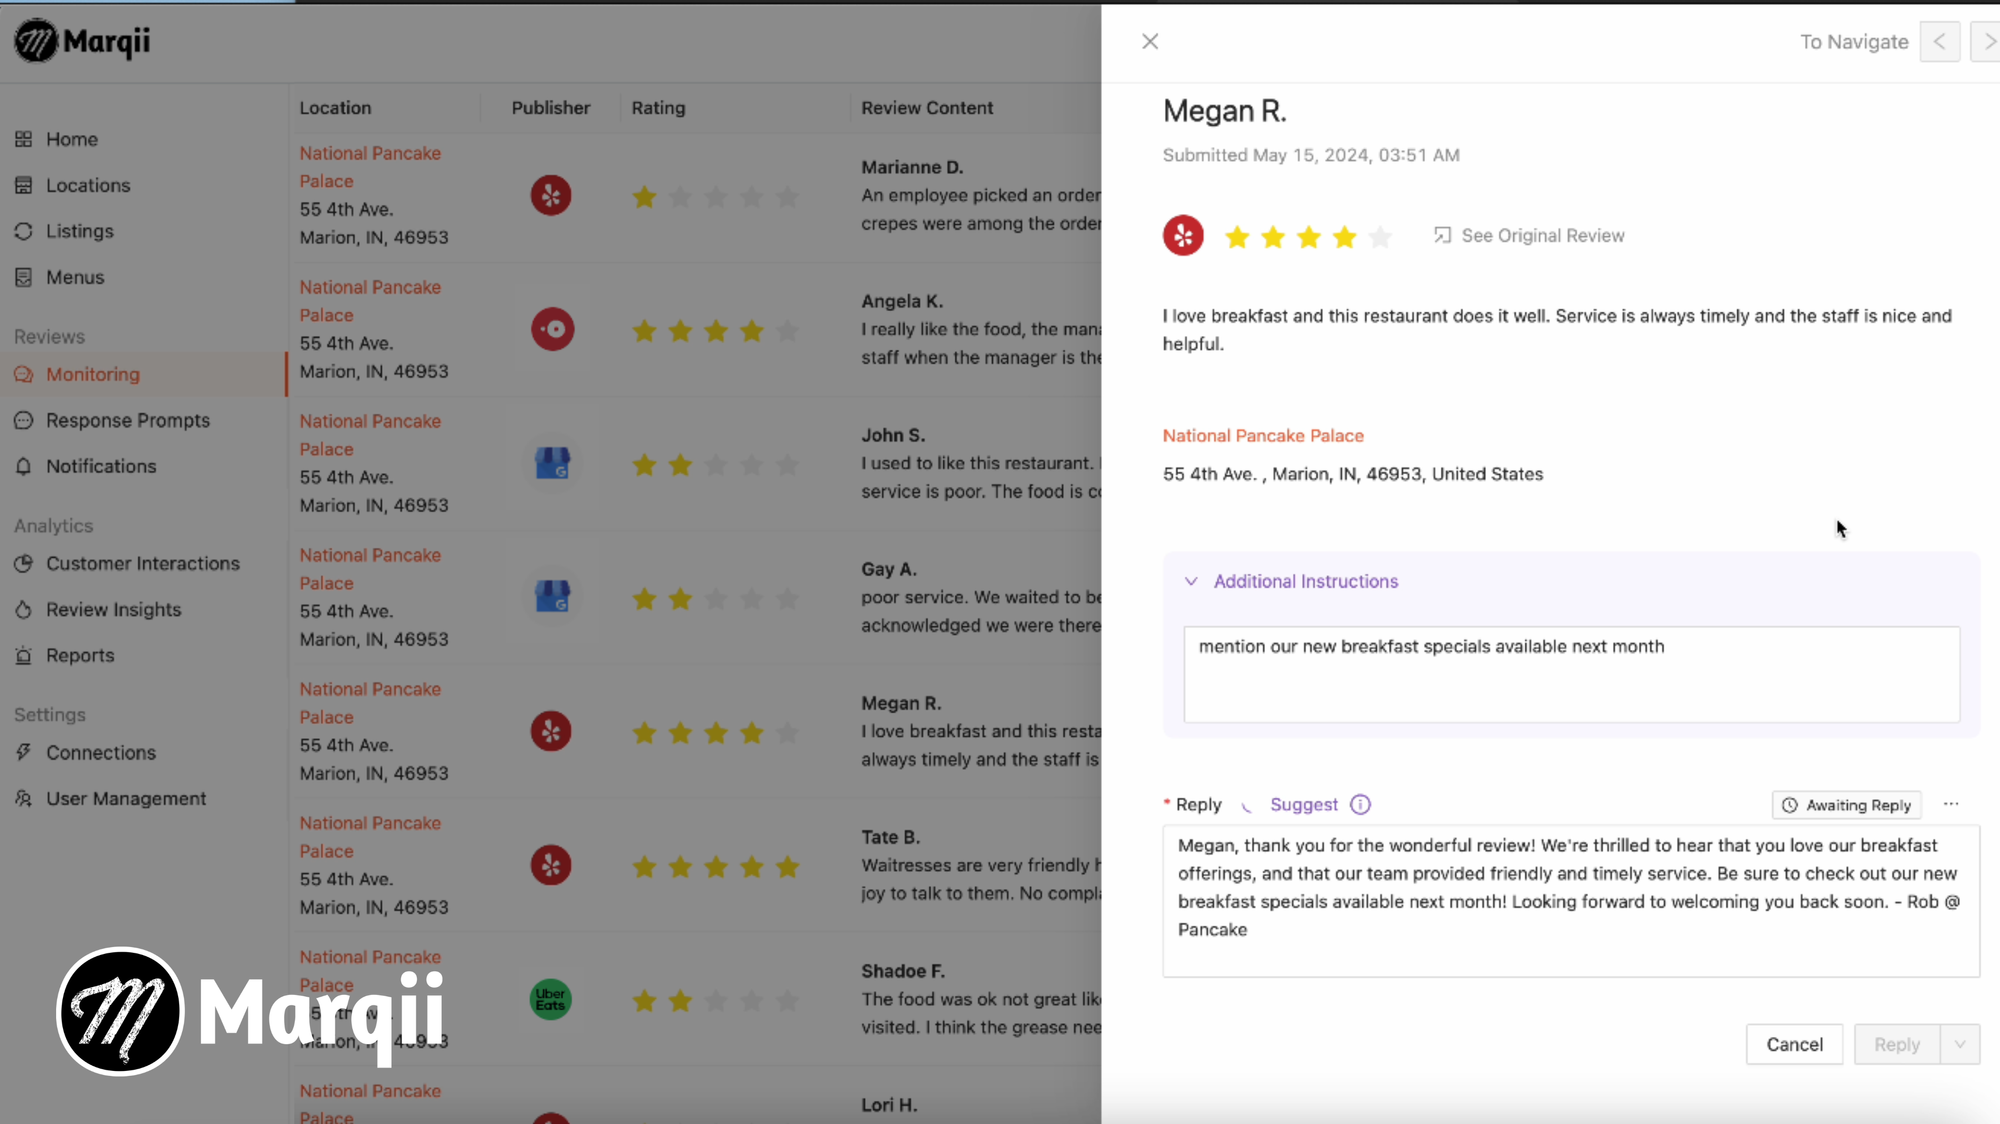Click Tate B. review name
Screen dimensions: 2000x1124
point(891,838)
